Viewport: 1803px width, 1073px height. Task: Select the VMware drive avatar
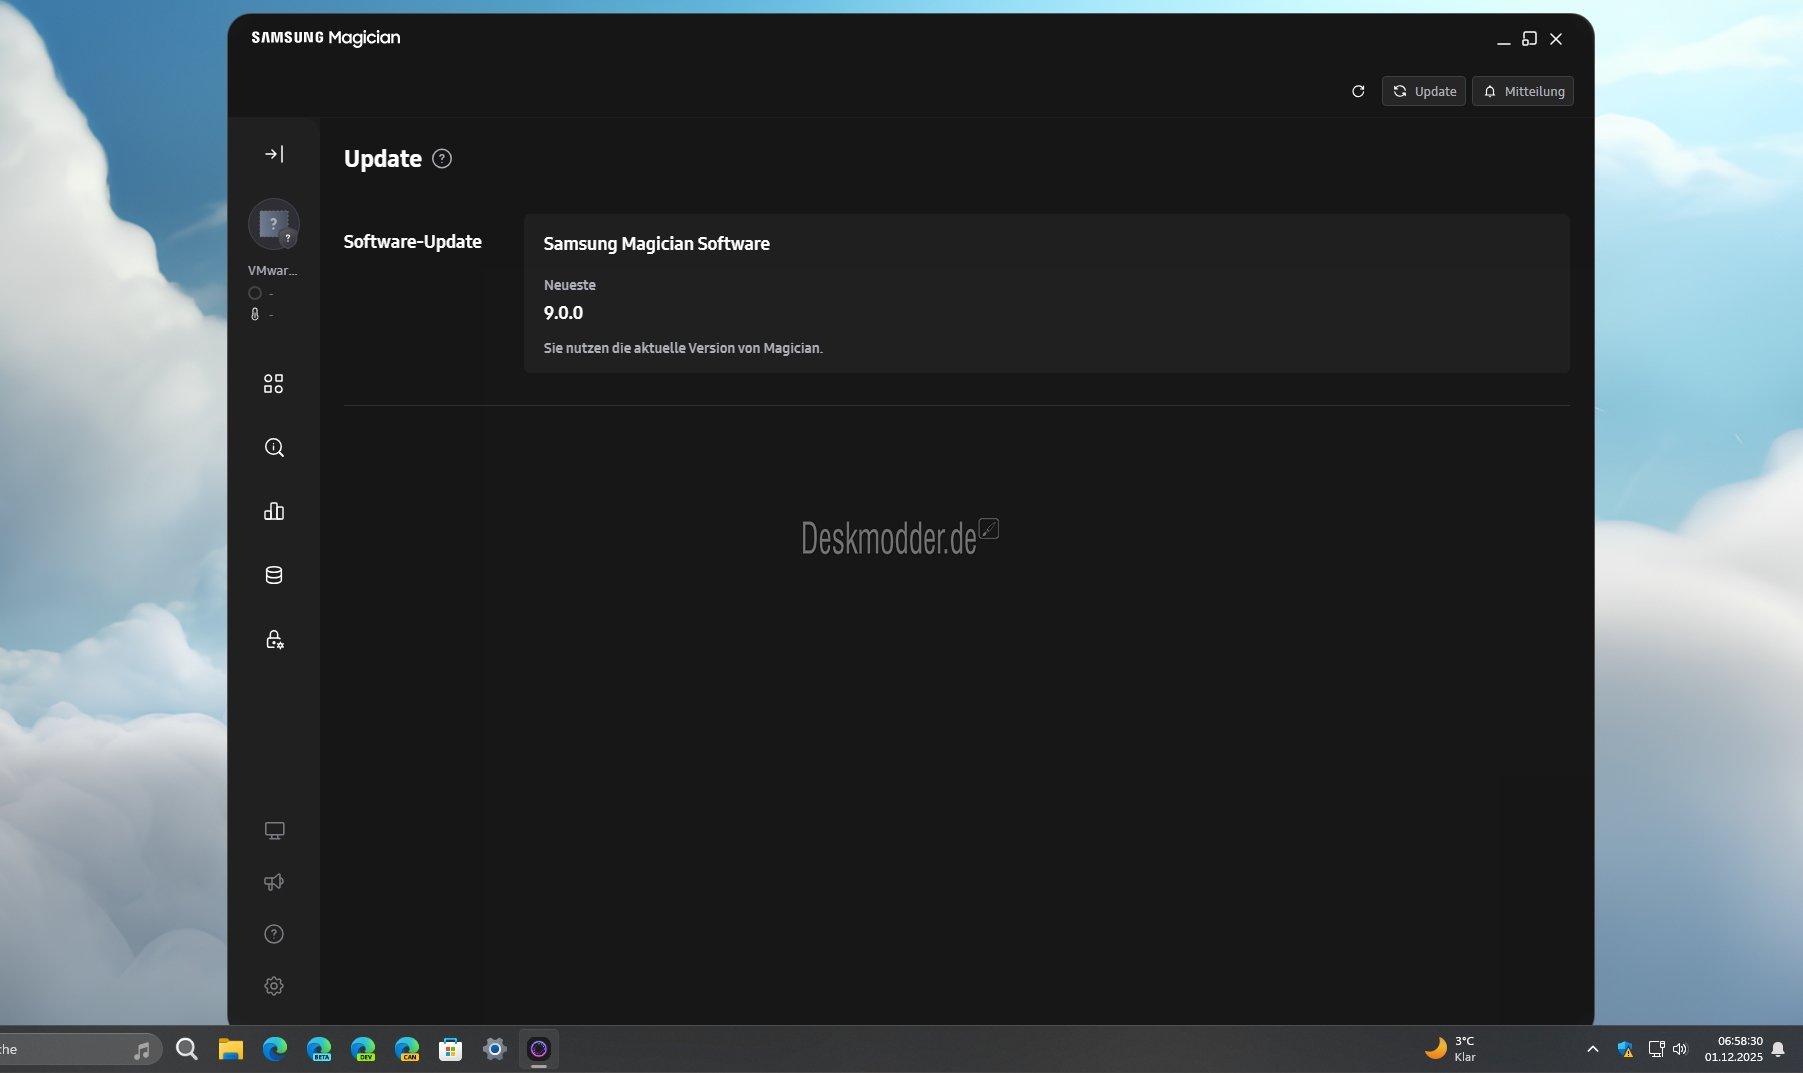click(x=273, y=225)
